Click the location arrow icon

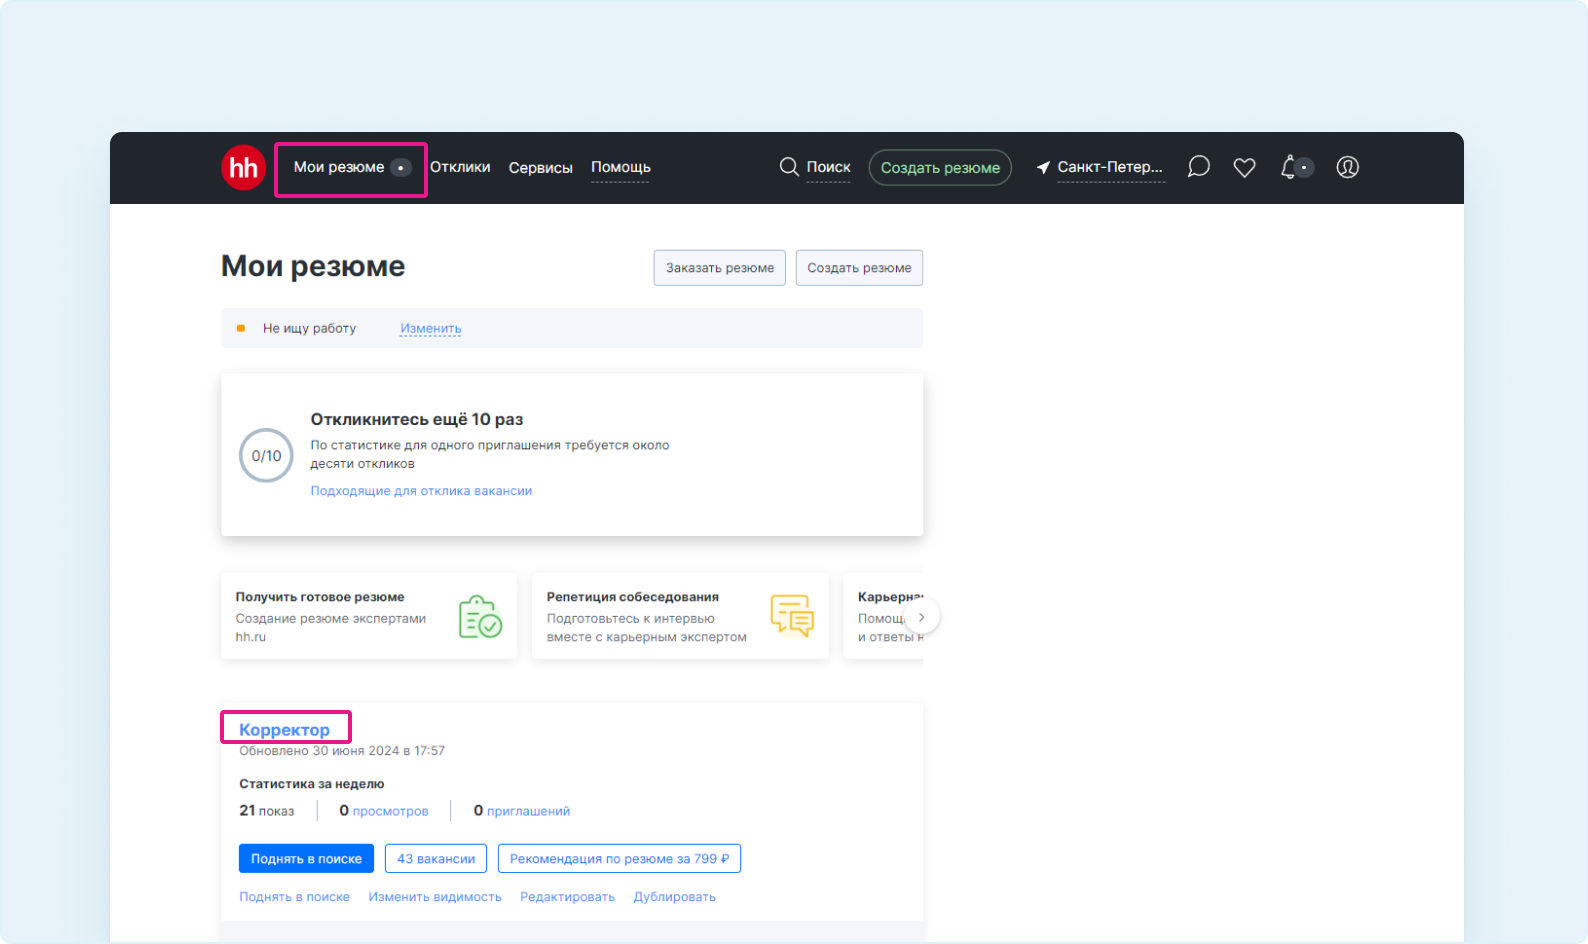pos(1043,167)
